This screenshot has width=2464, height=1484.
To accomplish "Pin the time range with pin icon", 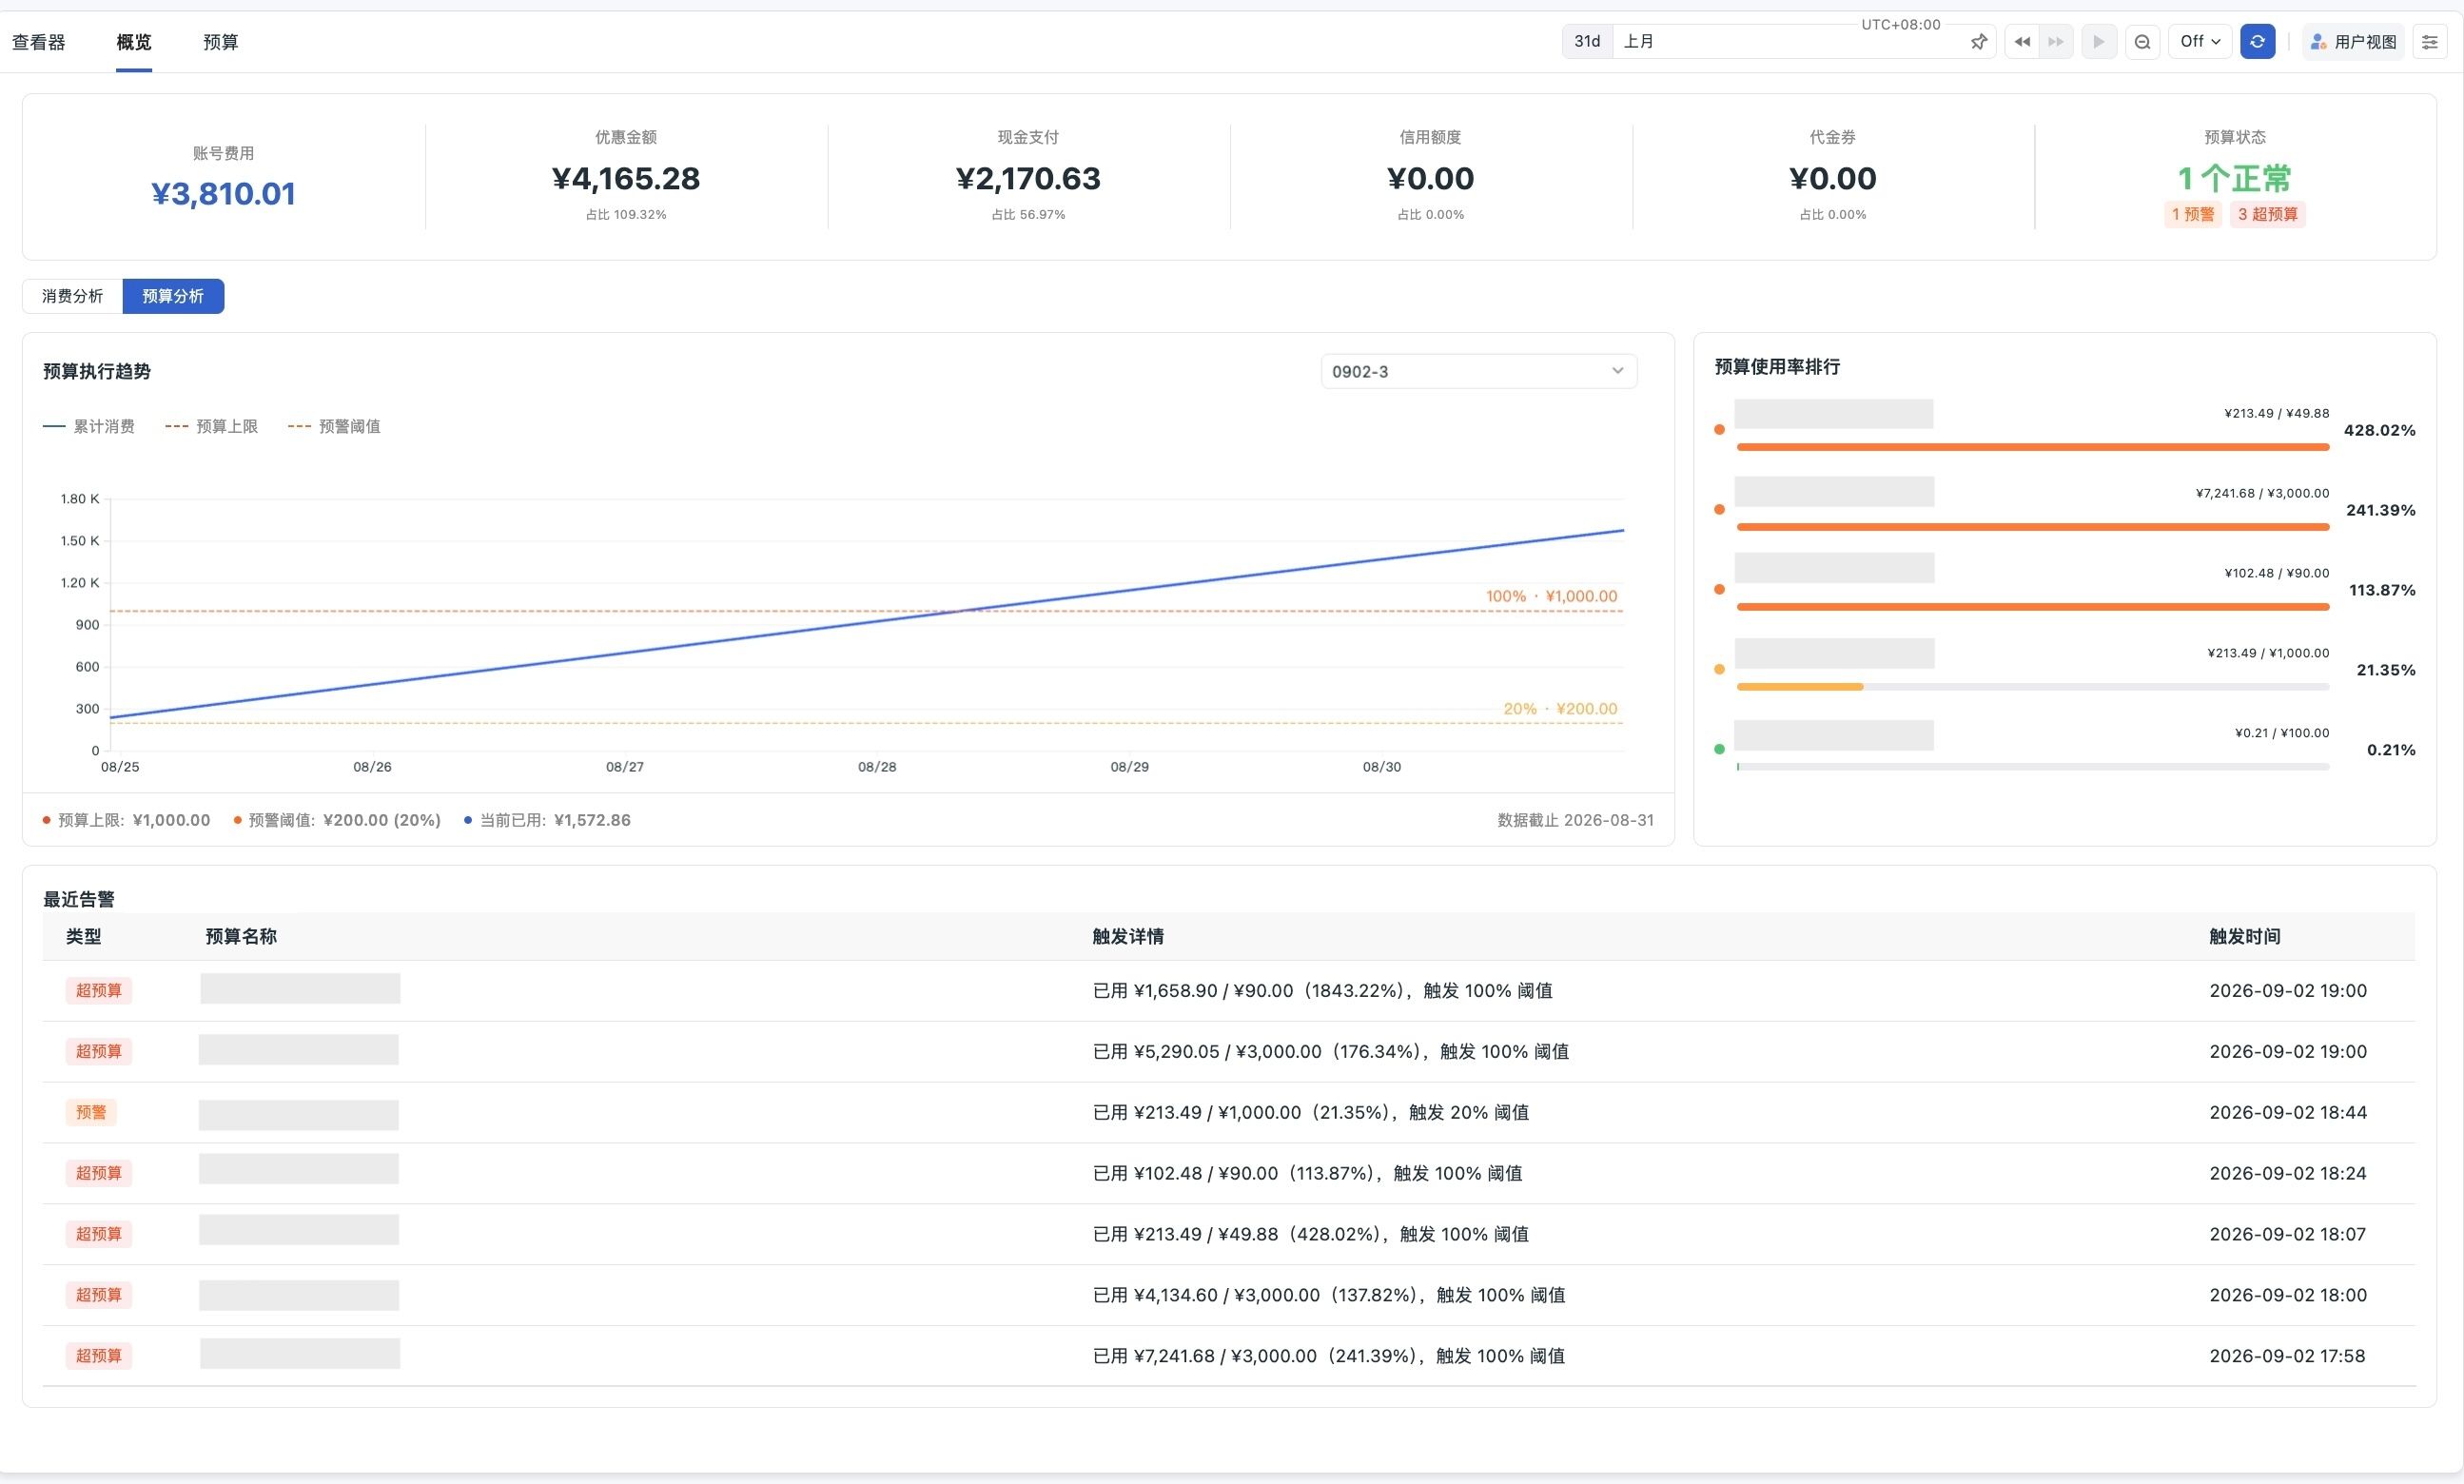I will 1978,42.
